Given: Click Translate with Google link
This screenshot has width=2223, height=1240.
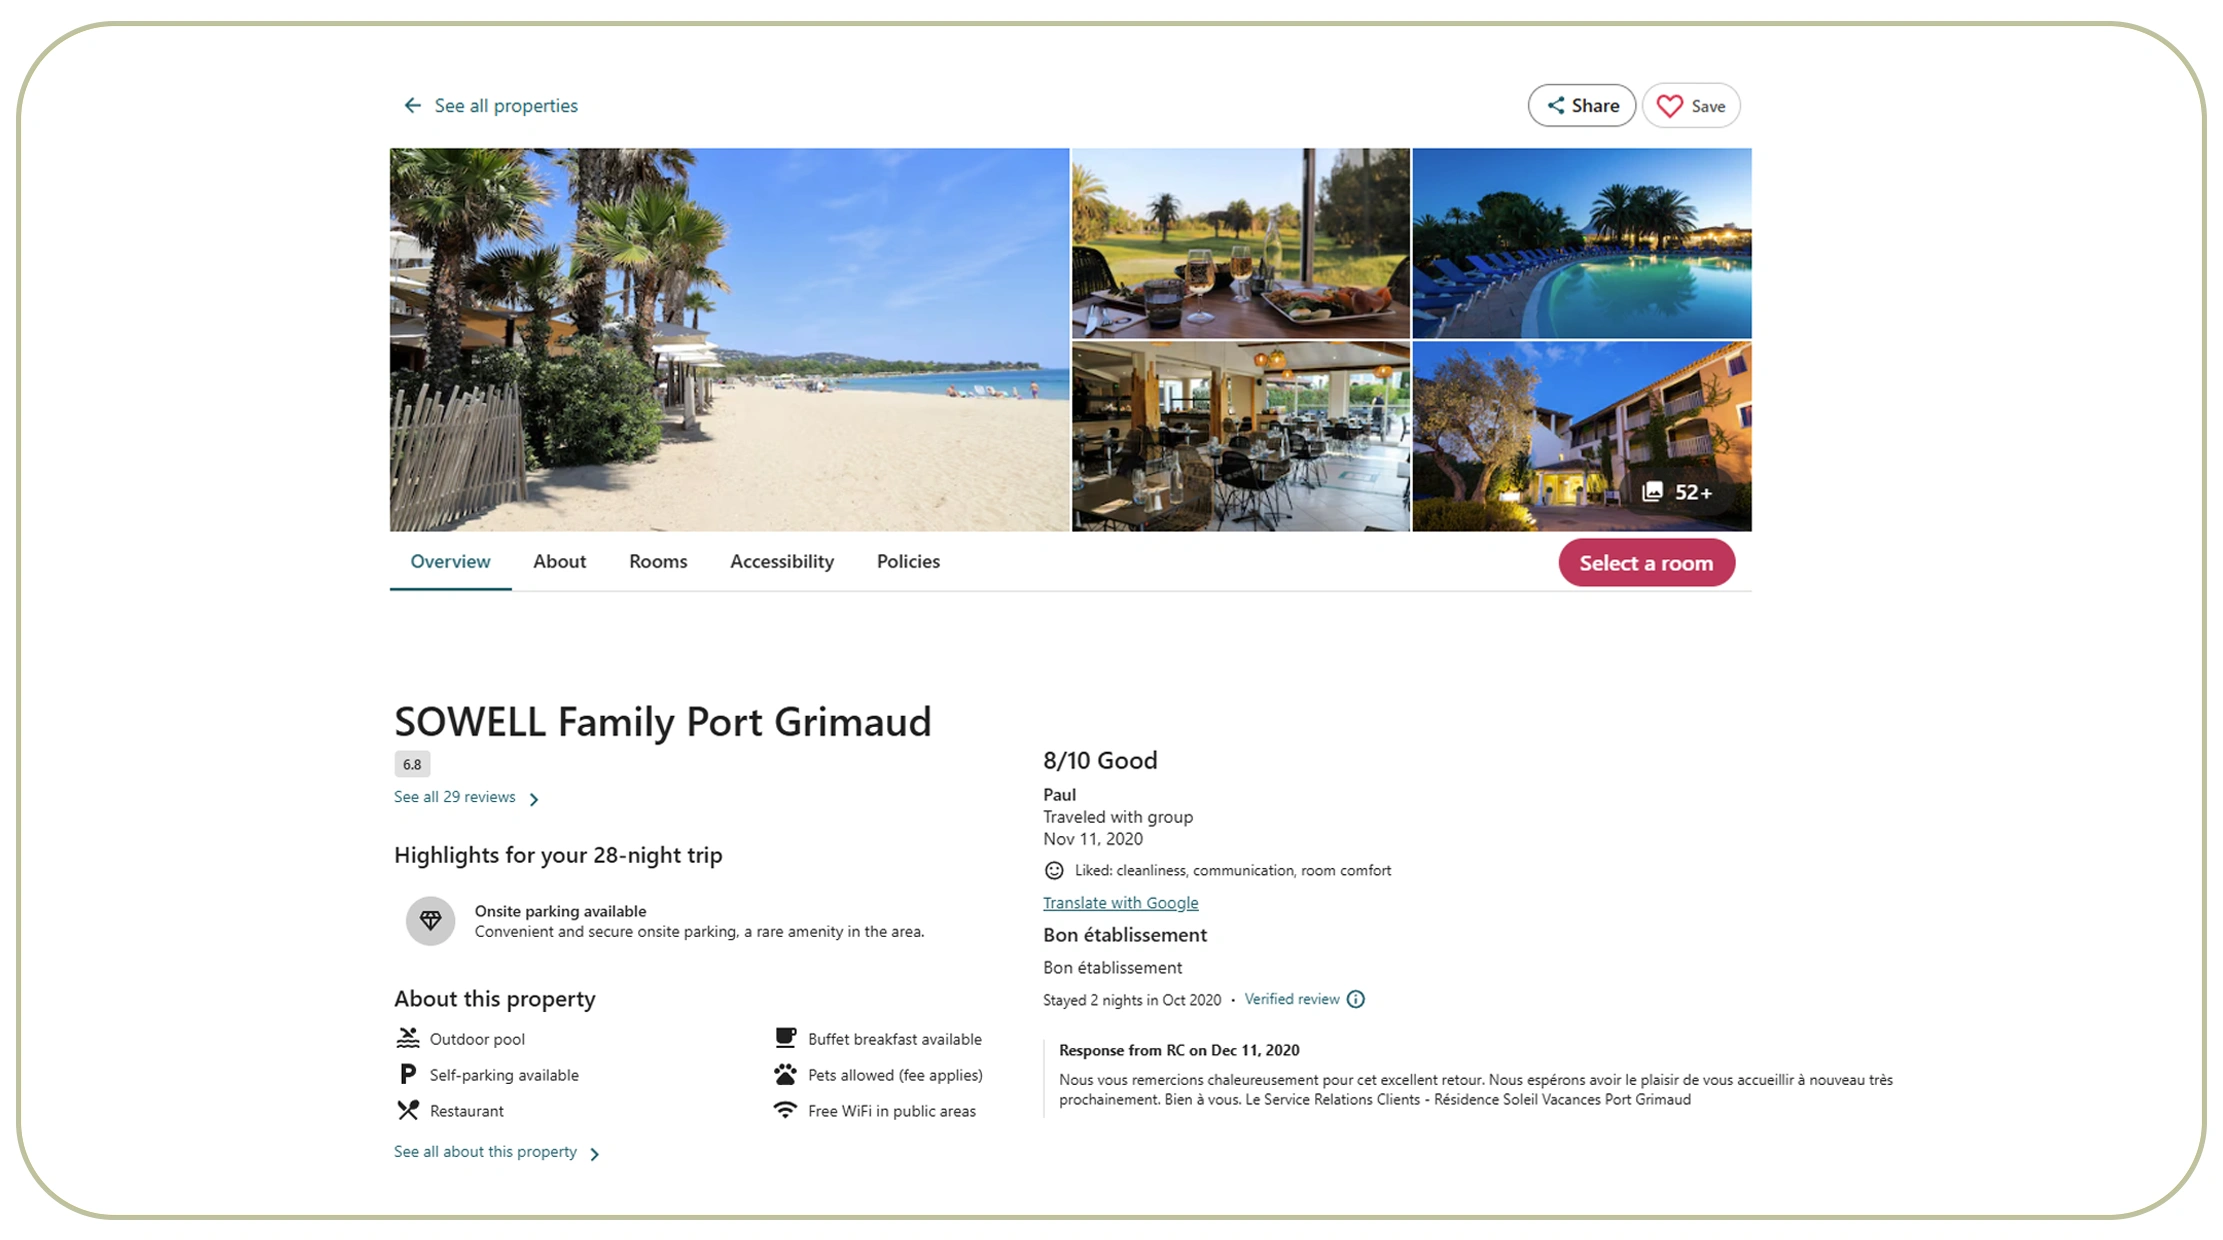Looking at the screenshot, I should click(x=1120, y=903).
